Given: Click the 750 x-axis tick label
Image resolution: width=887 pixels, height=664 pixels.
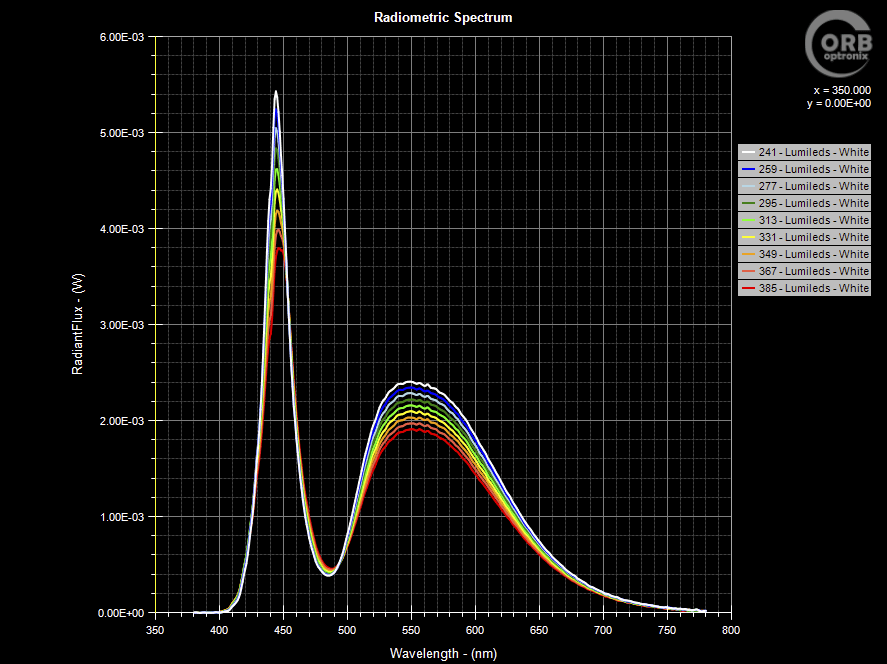Looking at the screenshot, I should coord(668,630).
